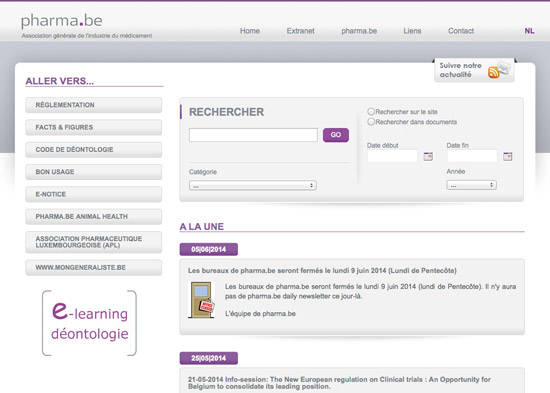The image size is (550, 393).
Task: Open the Date début calendar picker
Action: [428, 156]
